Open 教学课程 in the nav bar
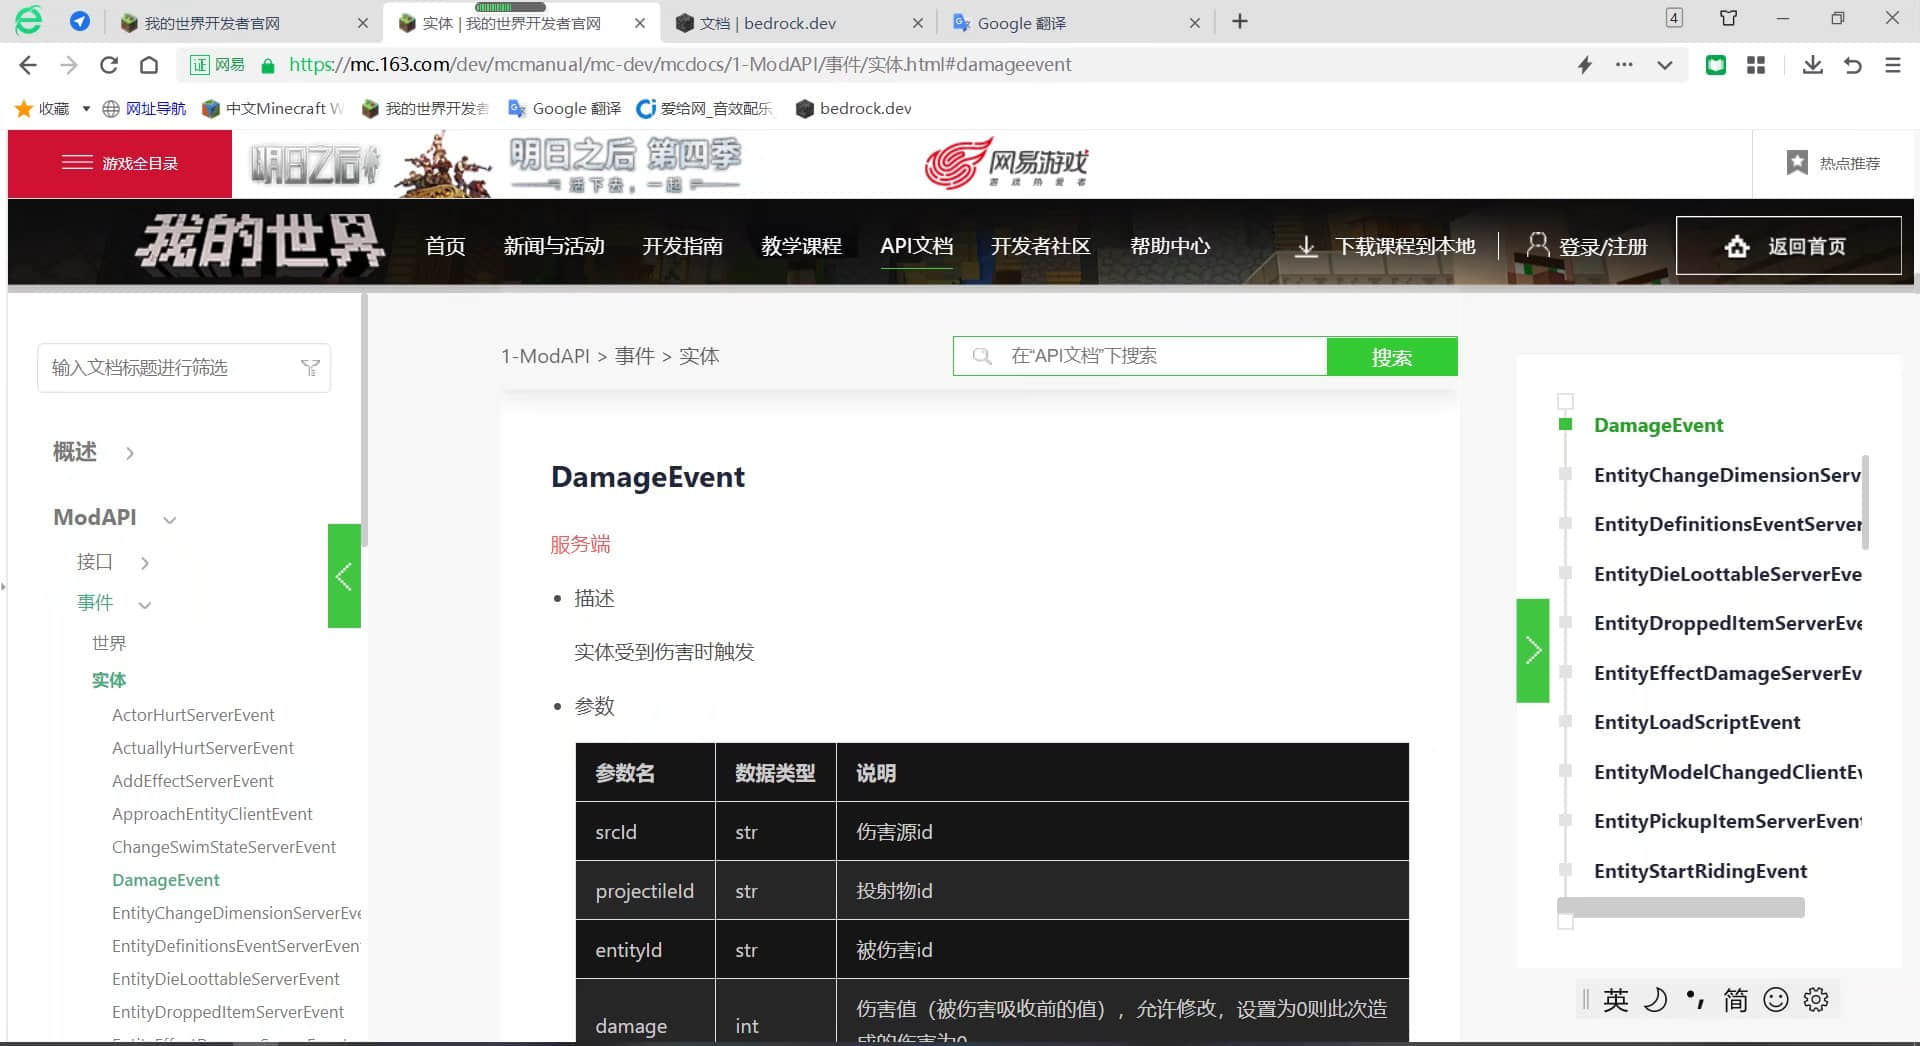This screenshot has height=1046, width=1920. [801, 246]
